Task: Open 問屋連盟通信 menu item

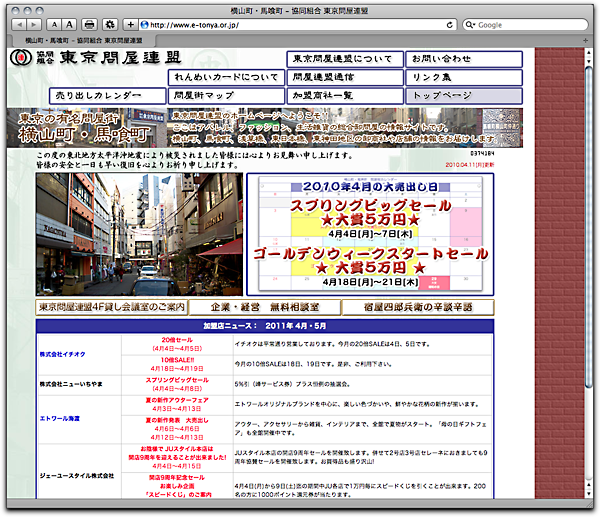Action: [345, 77]
